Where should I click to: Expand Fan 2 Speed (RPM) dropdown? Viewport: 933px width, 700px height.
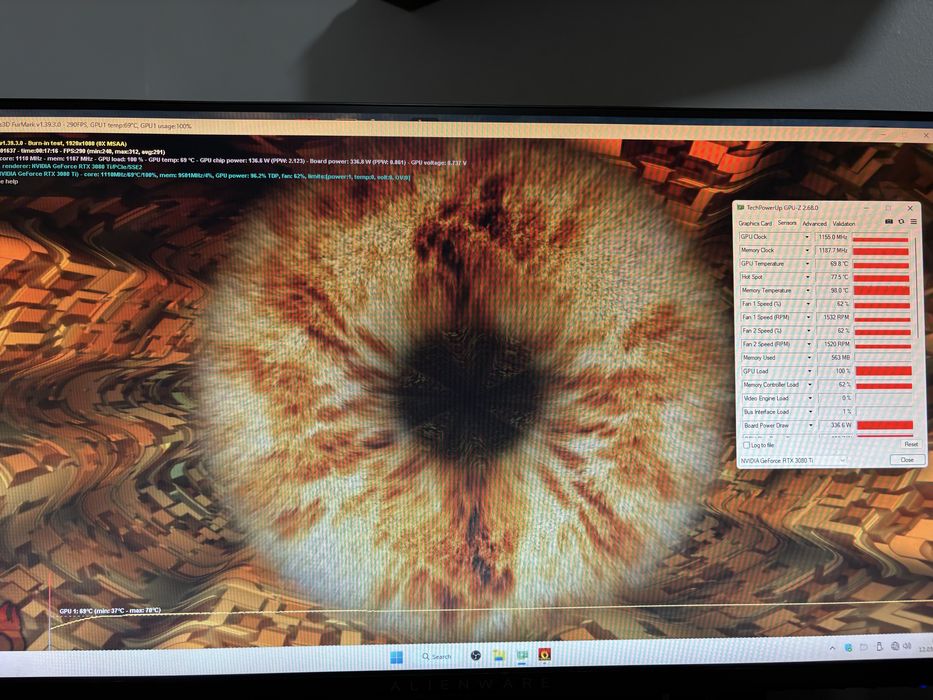(x=809, y=344)
